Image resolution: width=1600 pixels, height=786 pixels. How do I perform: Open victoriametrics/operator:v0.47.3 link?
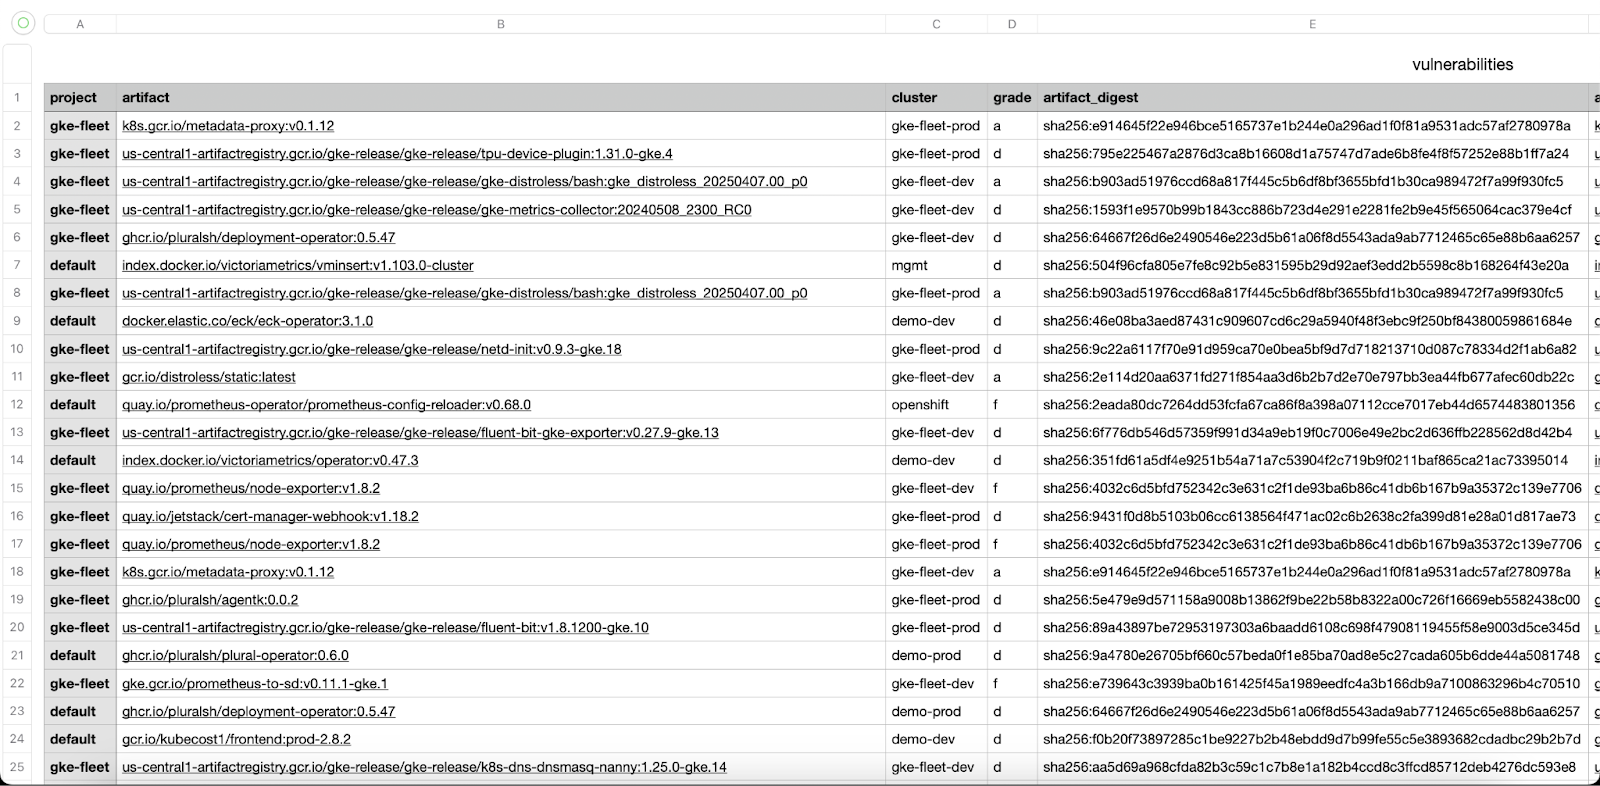coord(270,461)
